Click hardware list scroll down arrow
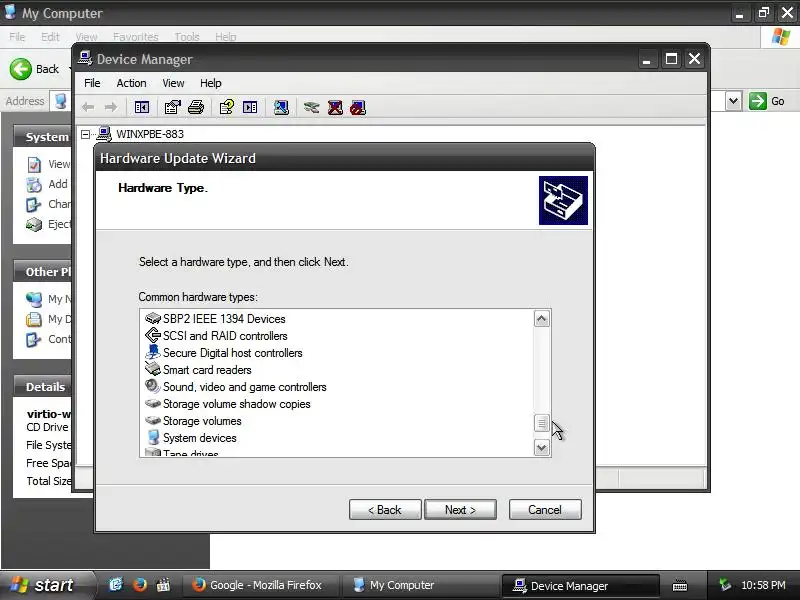The image size is (800, 600). point(542,448)
